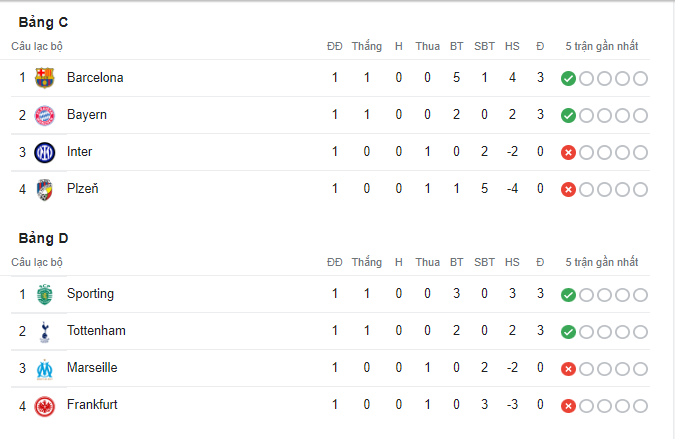Click the Barcelona club crest
Viewport: 675px width, 439px height.
click(44, 78)
